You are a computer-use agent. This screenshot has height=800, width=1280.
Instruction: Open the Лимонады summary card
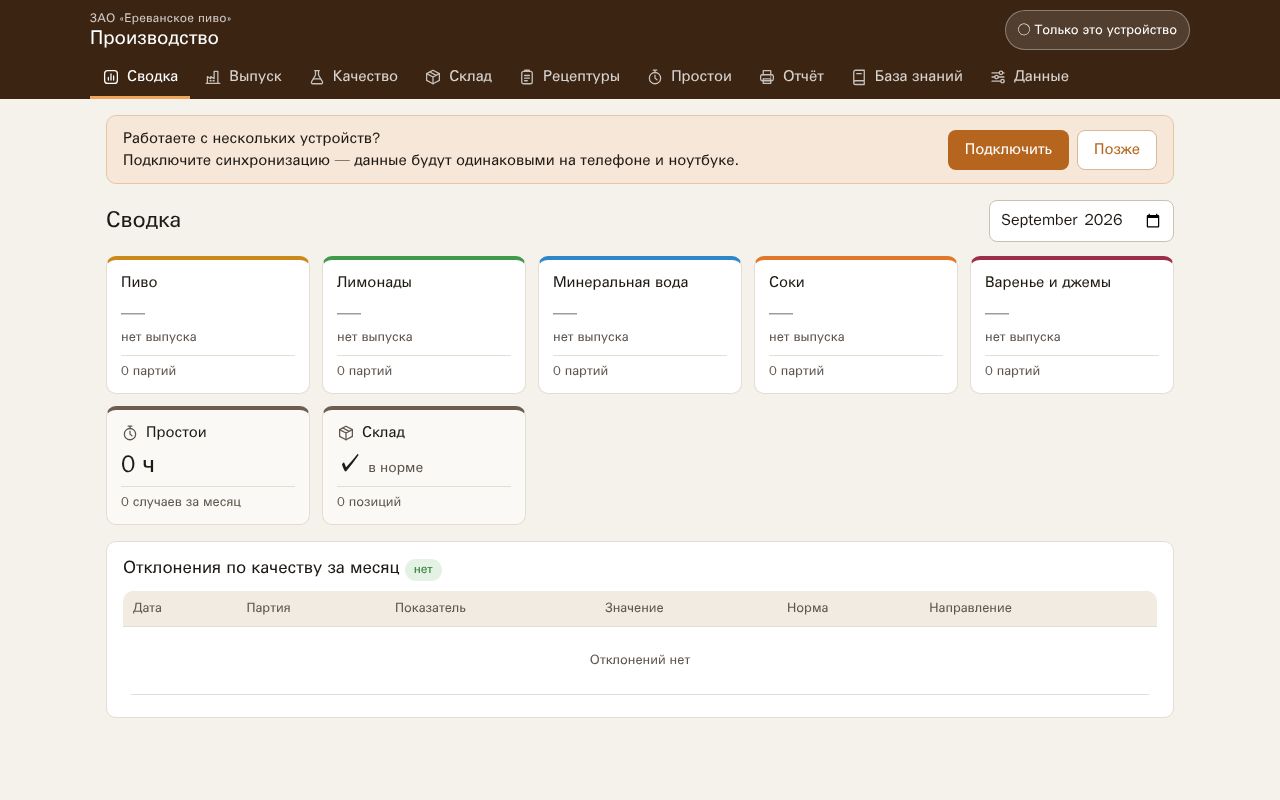point(424,325)
